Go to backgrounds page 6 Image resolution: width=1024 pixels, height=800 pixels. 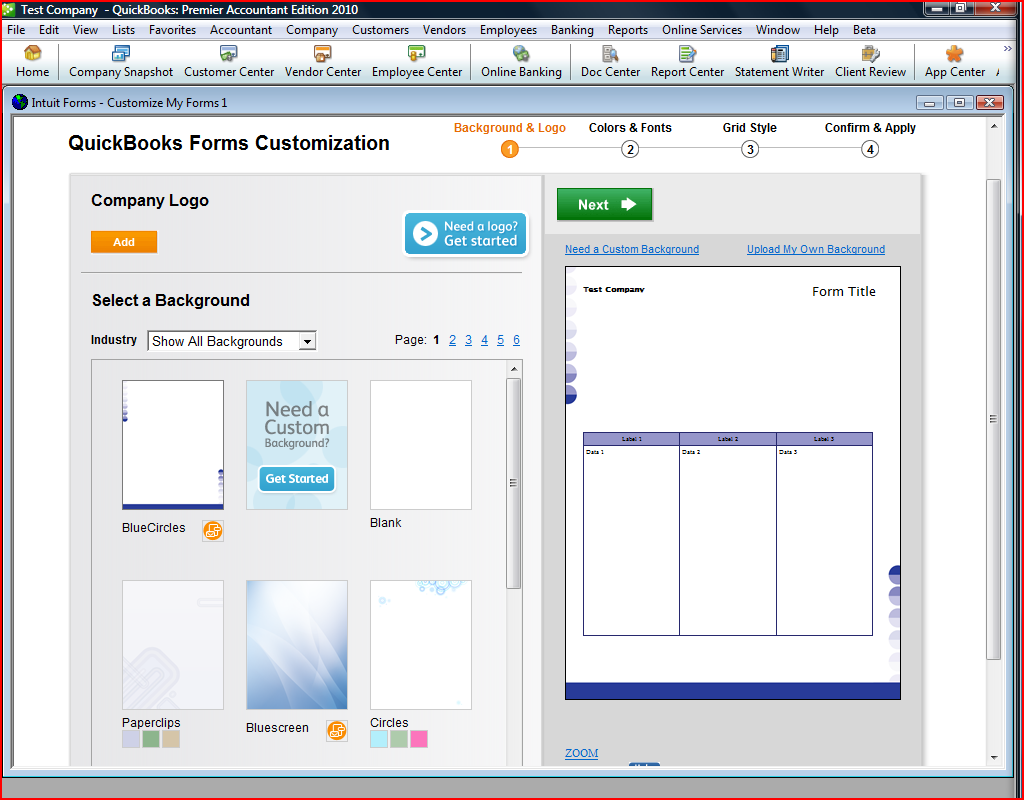tap(517, 340)
